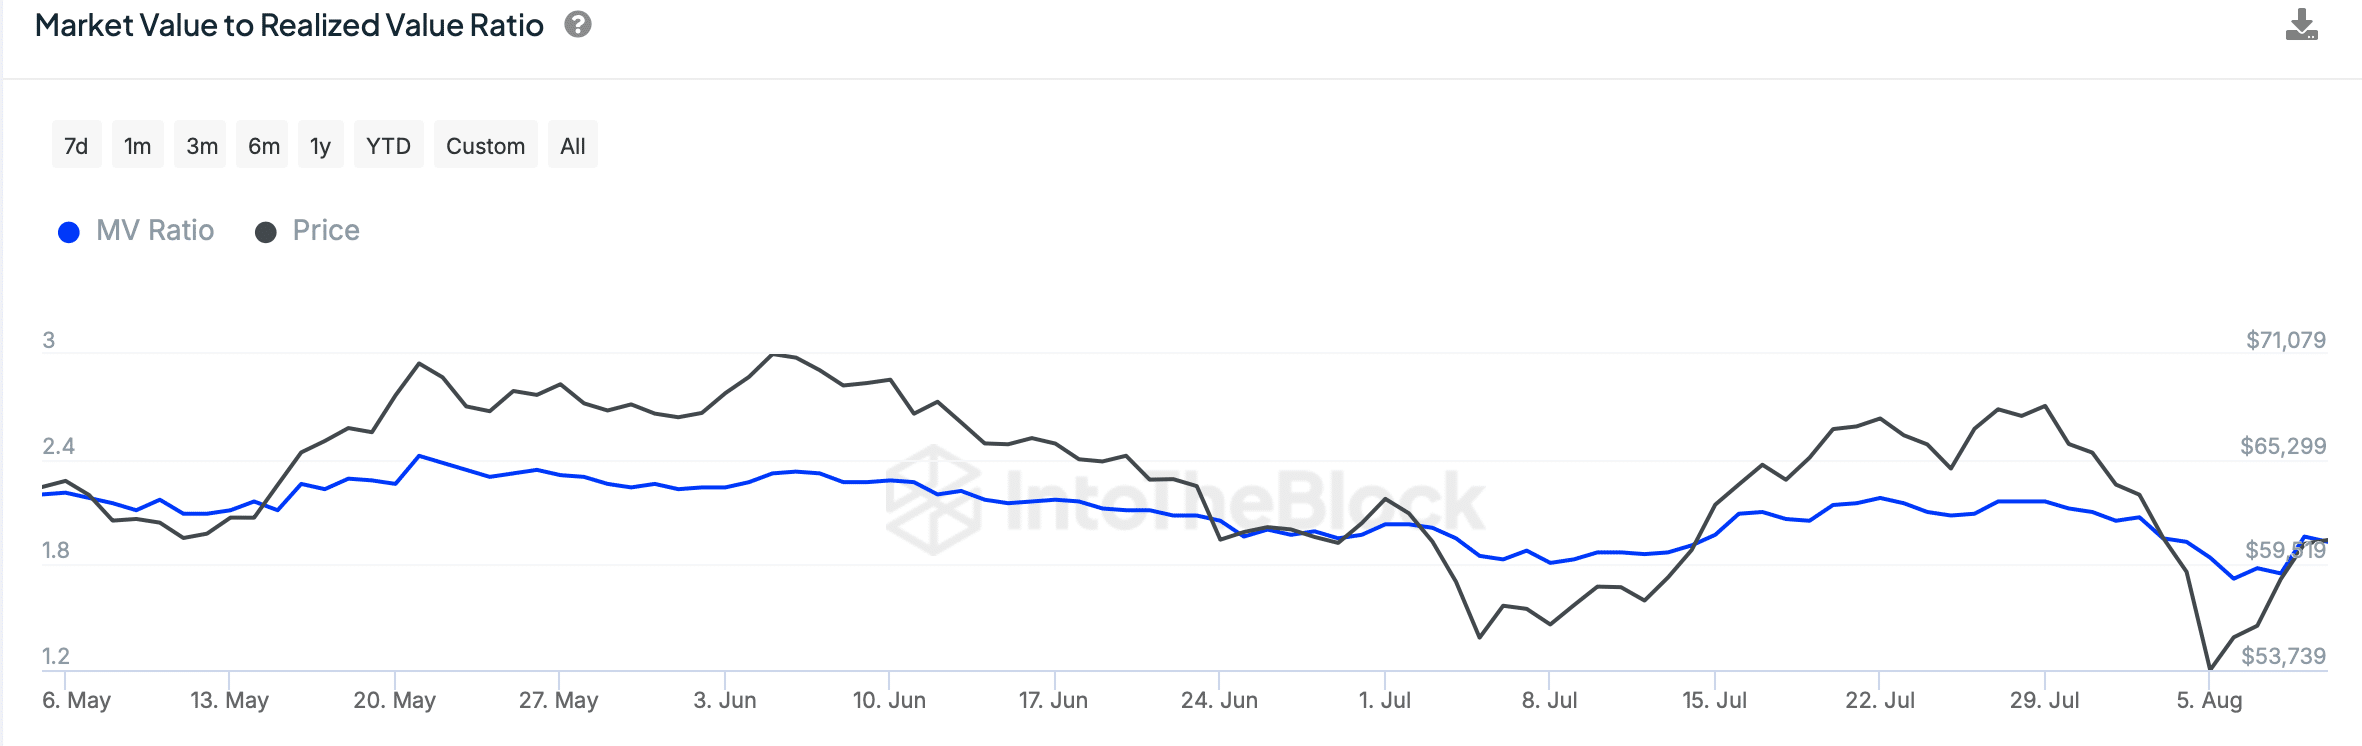The width and height of the screenshot is (2362, 746).
Task: Toggle the Price legend series
Action: click(307, 231)
